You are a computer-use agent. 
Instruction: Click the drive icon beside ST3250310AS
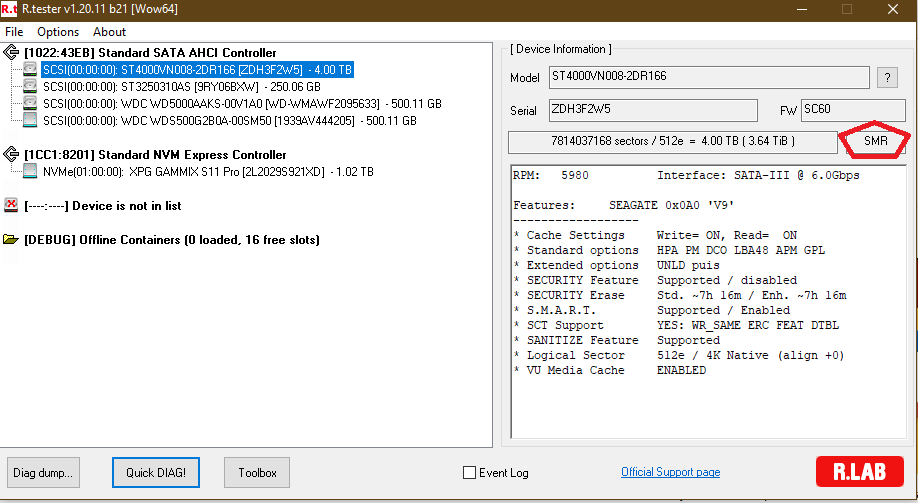point(30,87)
